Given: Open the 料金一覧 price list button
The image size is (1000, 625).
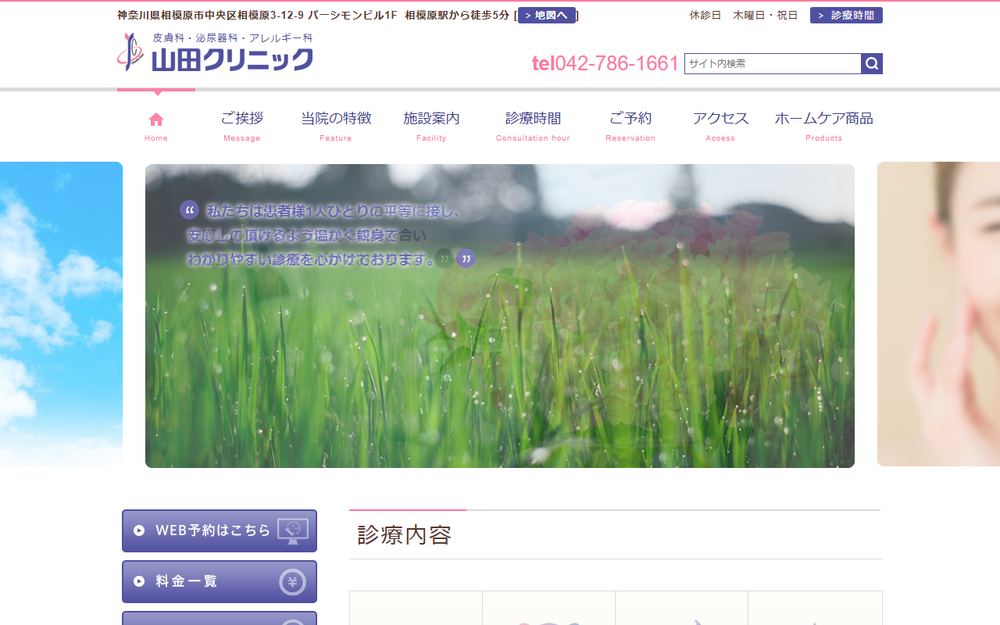Looking at the screenshot, I should point(219,582).
